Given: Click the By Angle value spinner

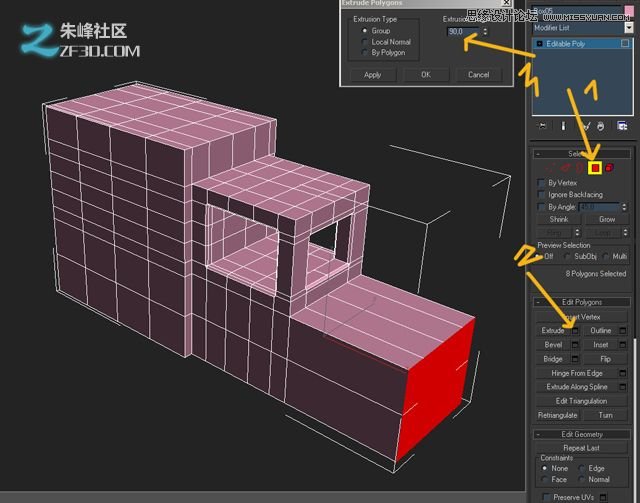Looking at the screenshot, I should click(x=624, y=207).
